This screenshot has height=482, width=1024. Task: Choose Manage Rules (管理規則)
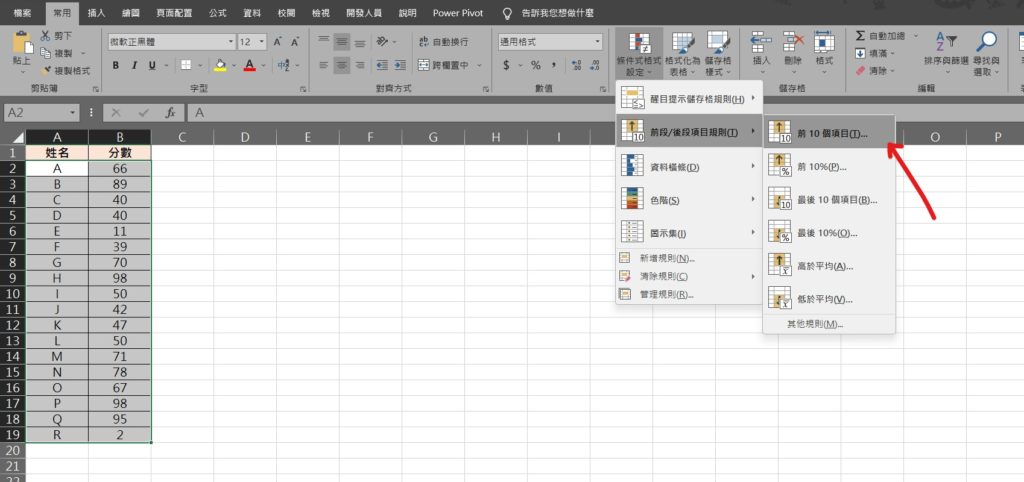tap(689, 295)
